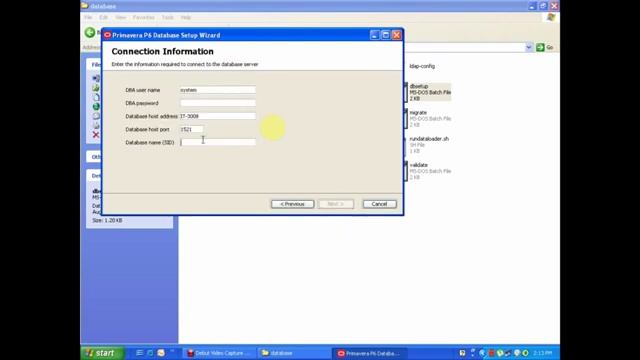Click the globe publish-to-web task icon
Image resolution: width=640 pixels, height=360 pixels.
96,107
